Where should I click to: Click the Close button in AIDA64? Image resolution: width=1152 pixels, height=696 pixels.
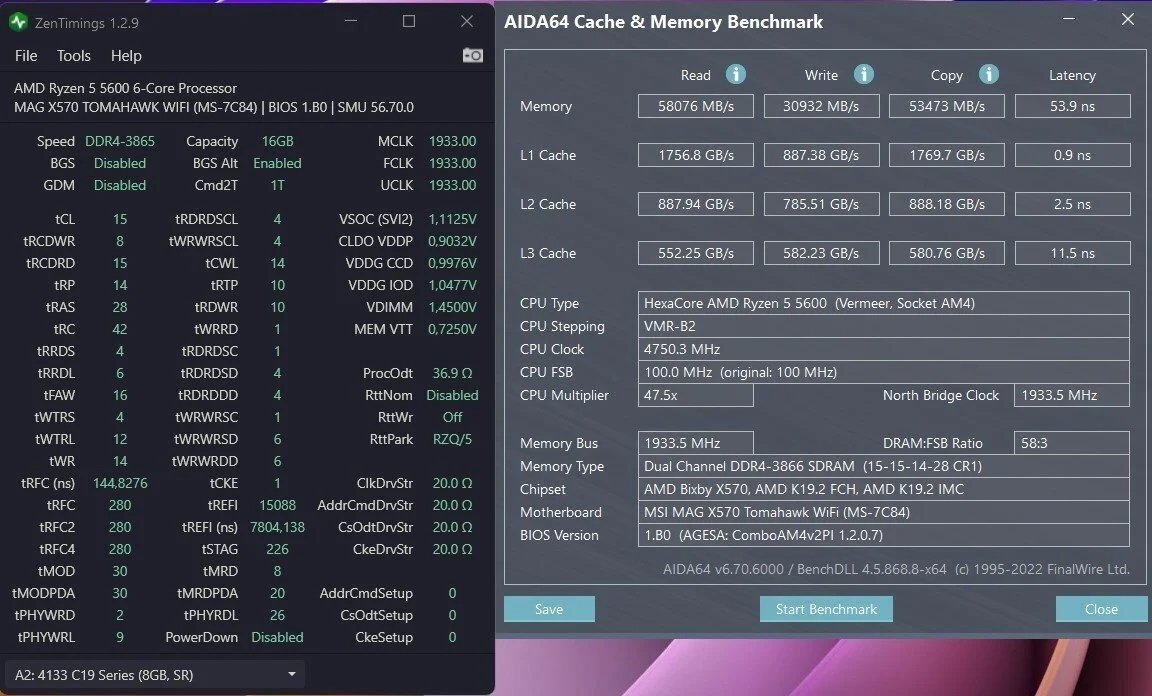(1101, 609)
